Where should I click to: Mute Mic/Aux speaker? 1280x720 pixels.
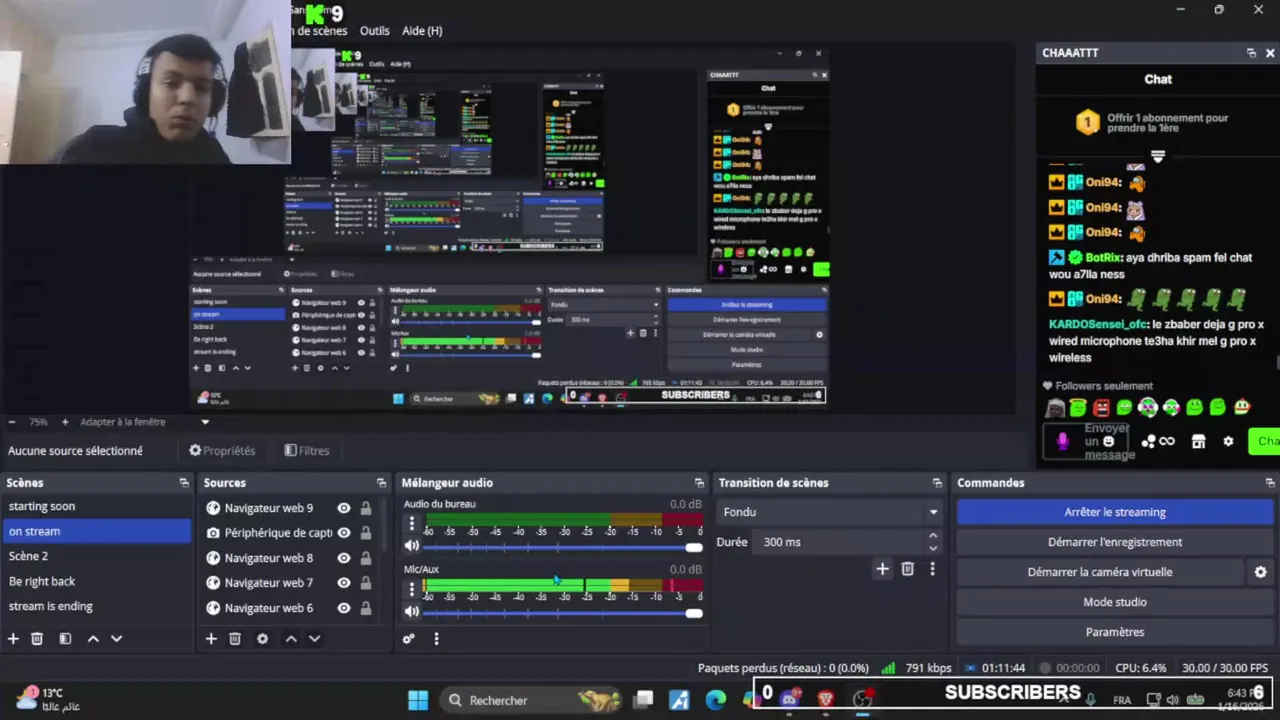(411, 611)
